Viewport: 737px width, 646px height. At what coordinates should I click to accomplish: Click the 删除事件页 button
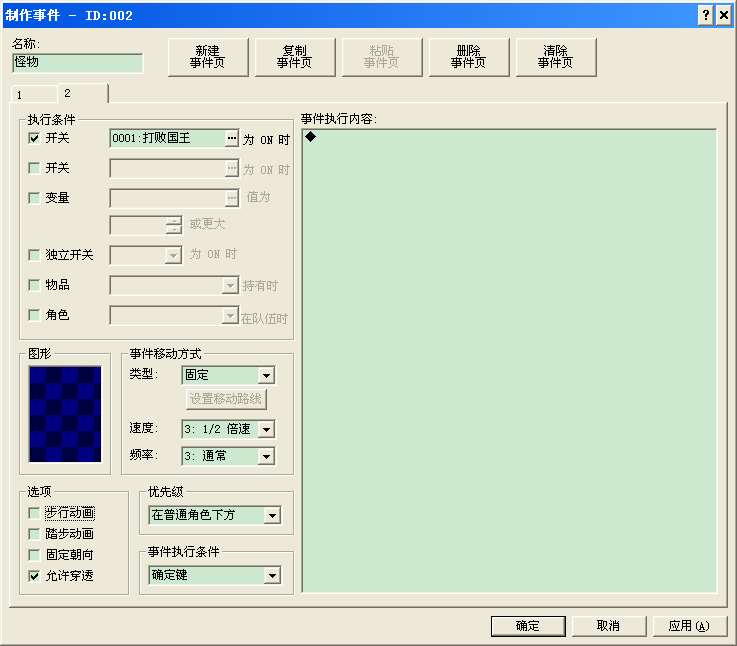(469, 57)
